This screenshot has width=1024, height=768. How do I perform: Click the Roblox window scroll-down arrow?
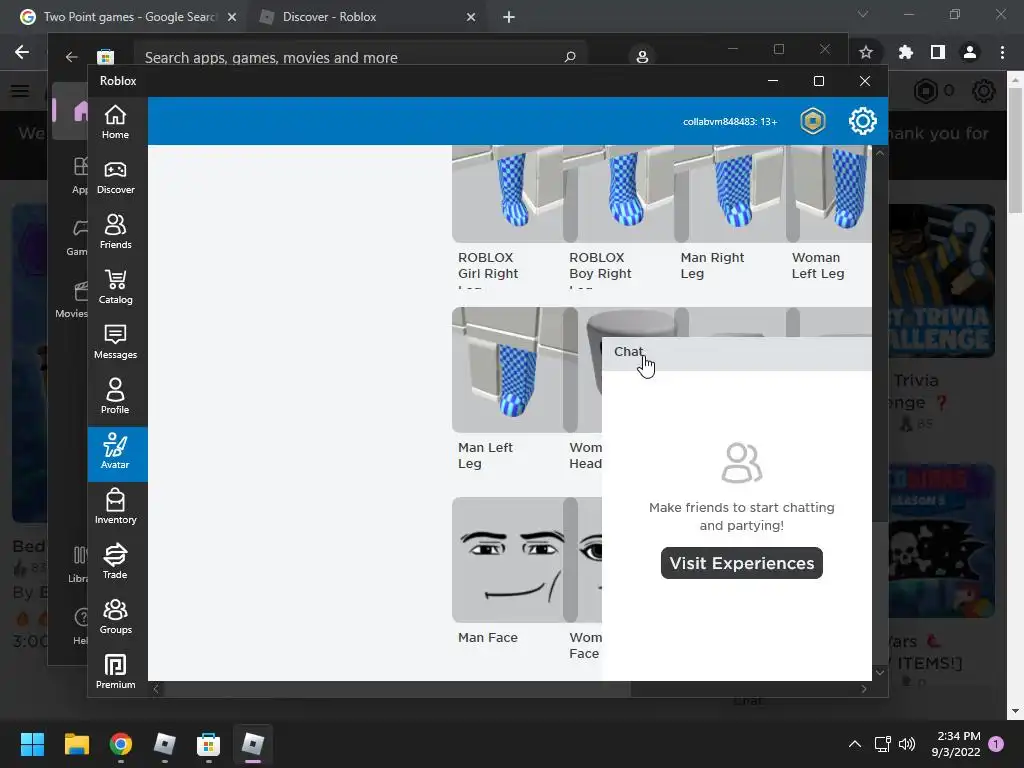[880, 673]
